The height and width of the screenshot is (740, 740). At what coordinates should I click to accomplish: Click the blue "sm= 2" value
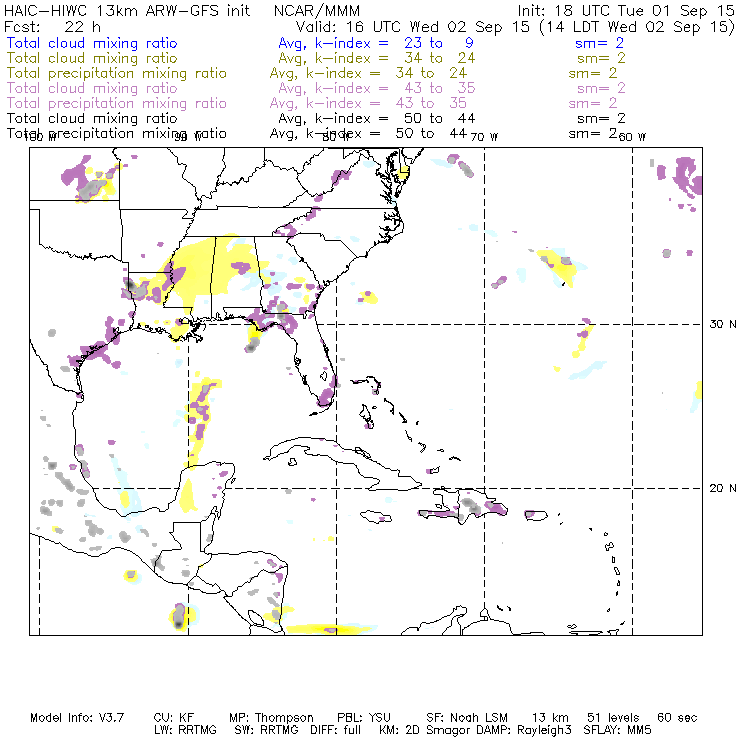(599, 43)
